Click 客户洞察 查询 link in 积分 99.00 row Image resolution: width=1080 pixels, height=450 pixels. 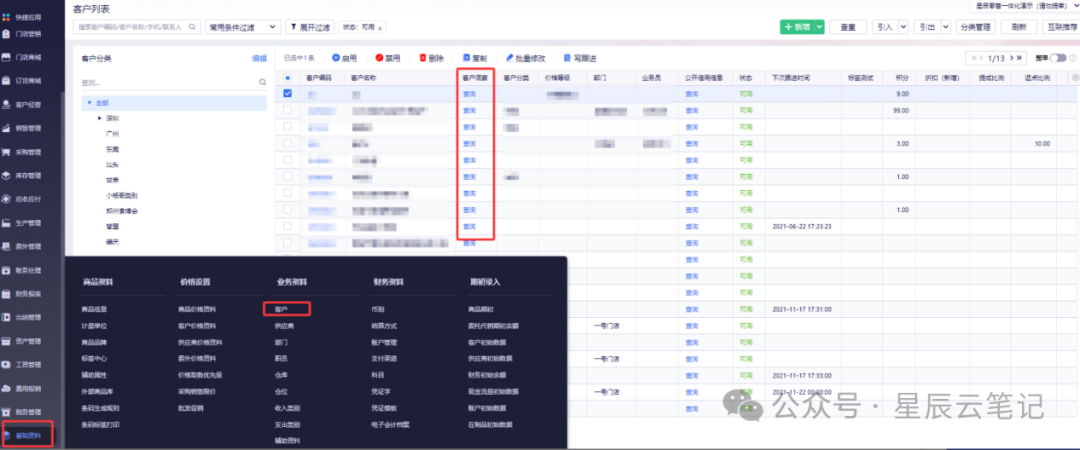pos(469,110)
